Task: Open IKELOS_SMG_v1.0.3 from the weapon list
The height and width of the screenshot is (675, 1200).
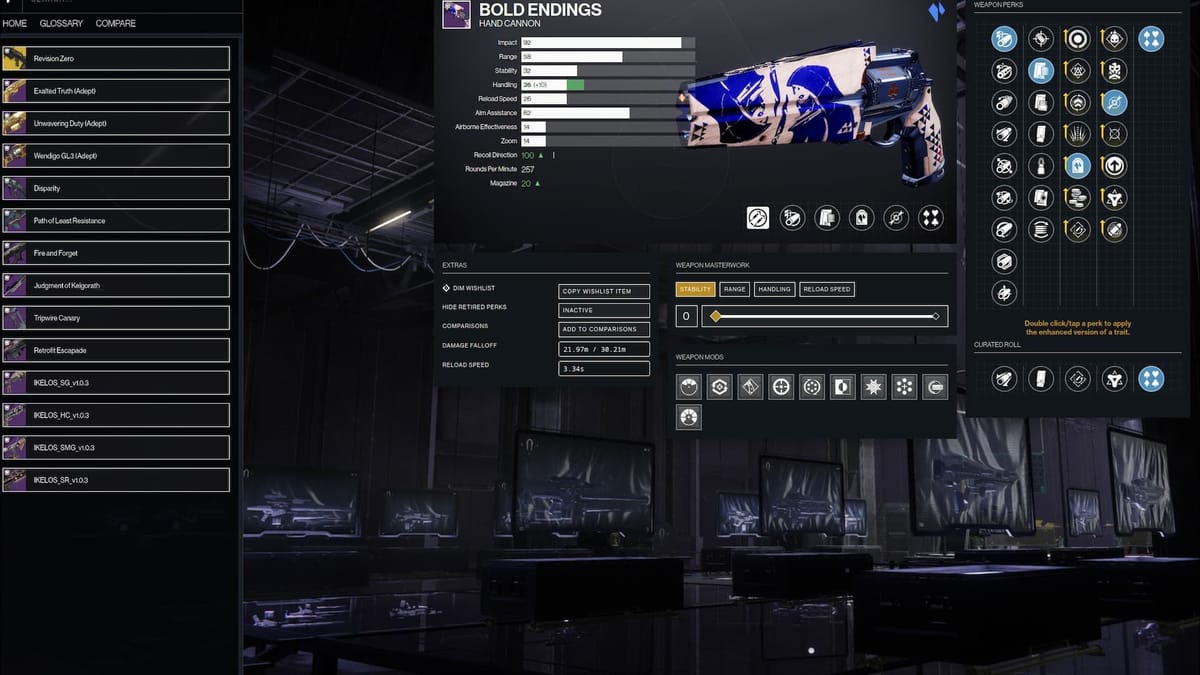Action: (116, 448)
